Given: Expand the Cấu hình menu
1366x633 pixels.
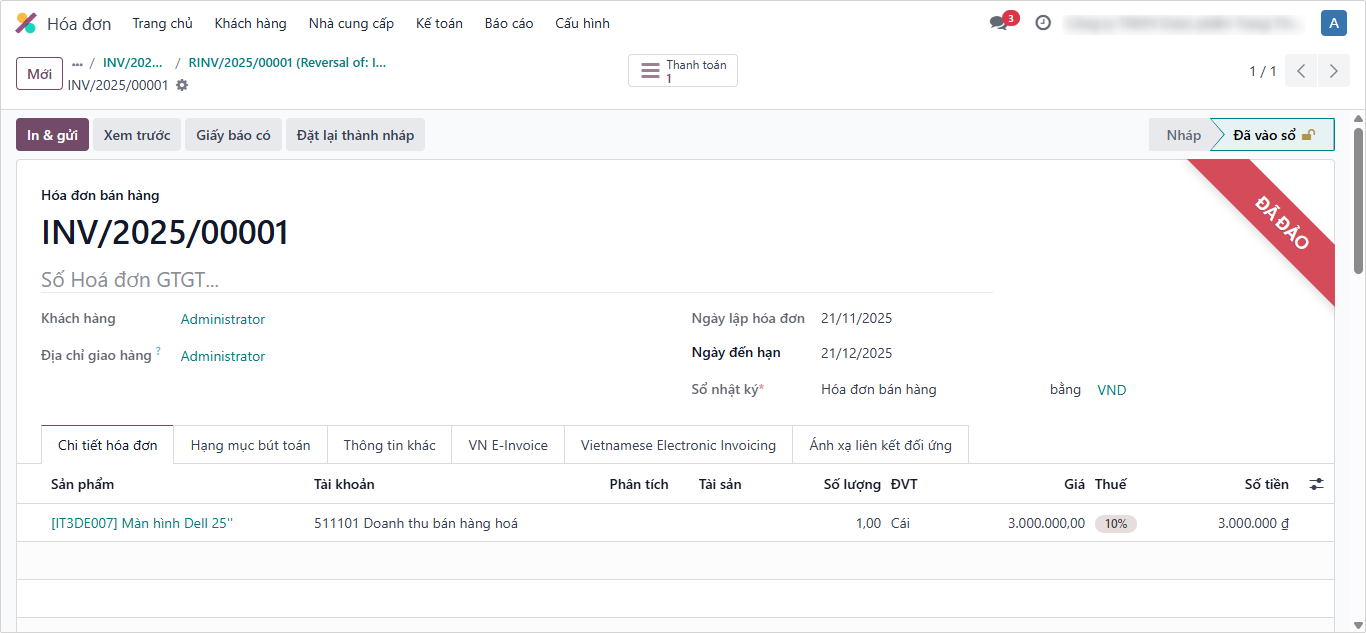Looking at the screenshot, I should 582,23.
